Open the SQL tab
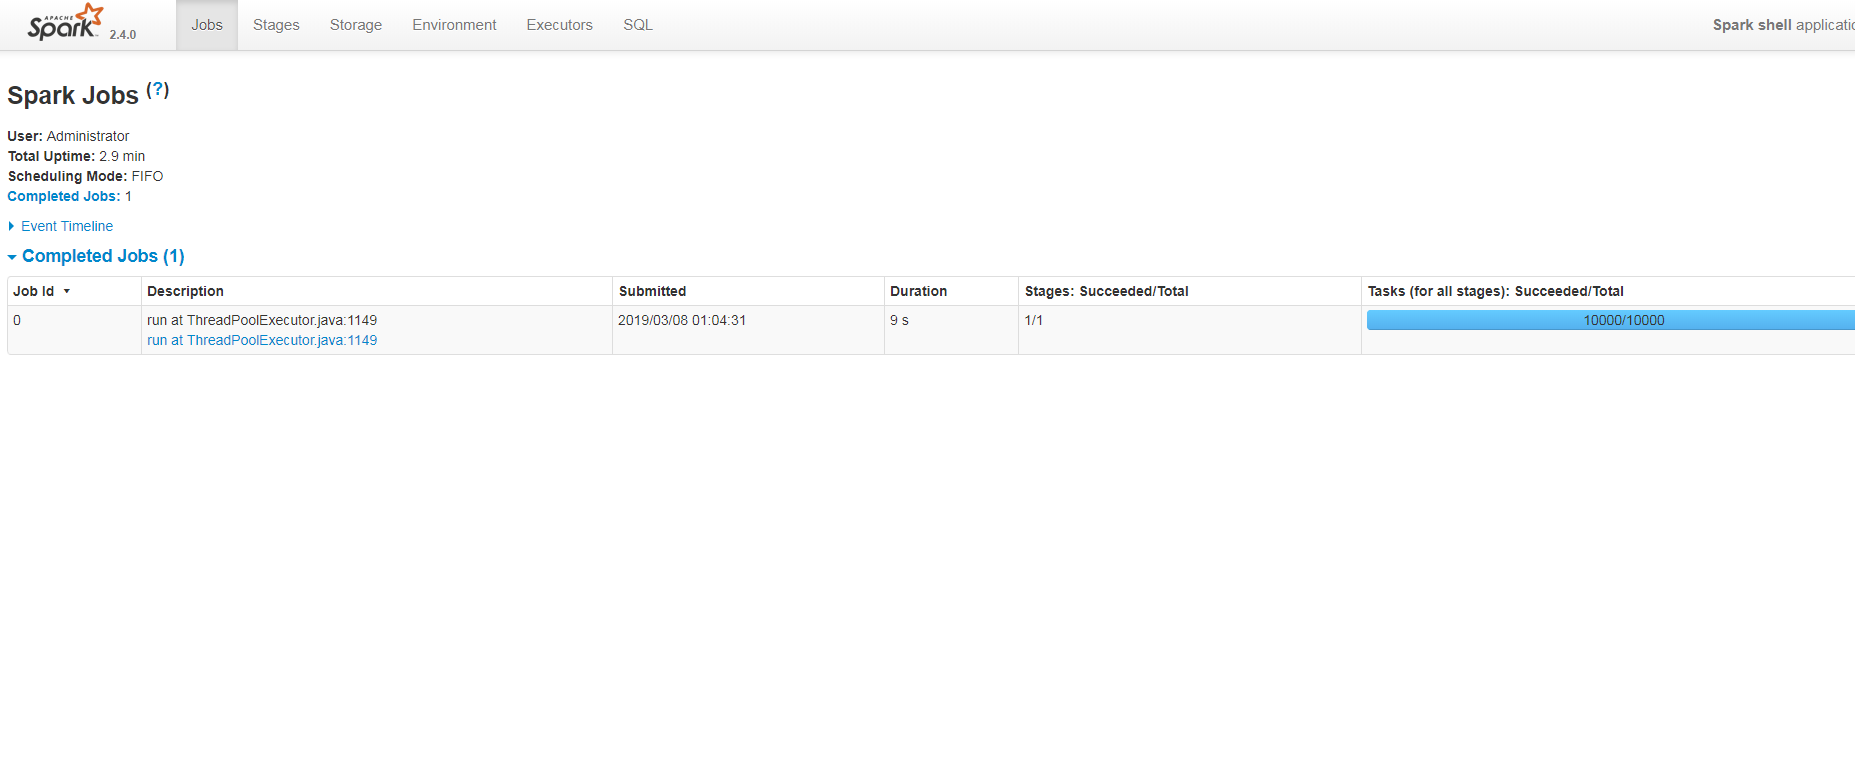The height and width of the screenshot is (763, 1855). 638,25
